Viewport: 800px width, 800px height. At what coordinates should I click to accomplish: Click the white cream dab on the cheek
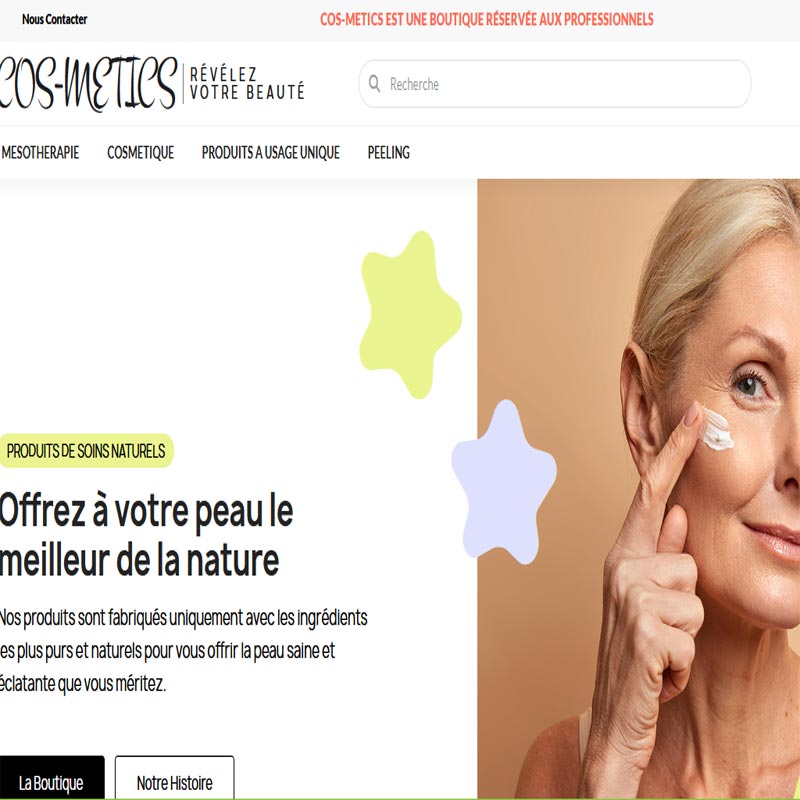click(717, 431)
